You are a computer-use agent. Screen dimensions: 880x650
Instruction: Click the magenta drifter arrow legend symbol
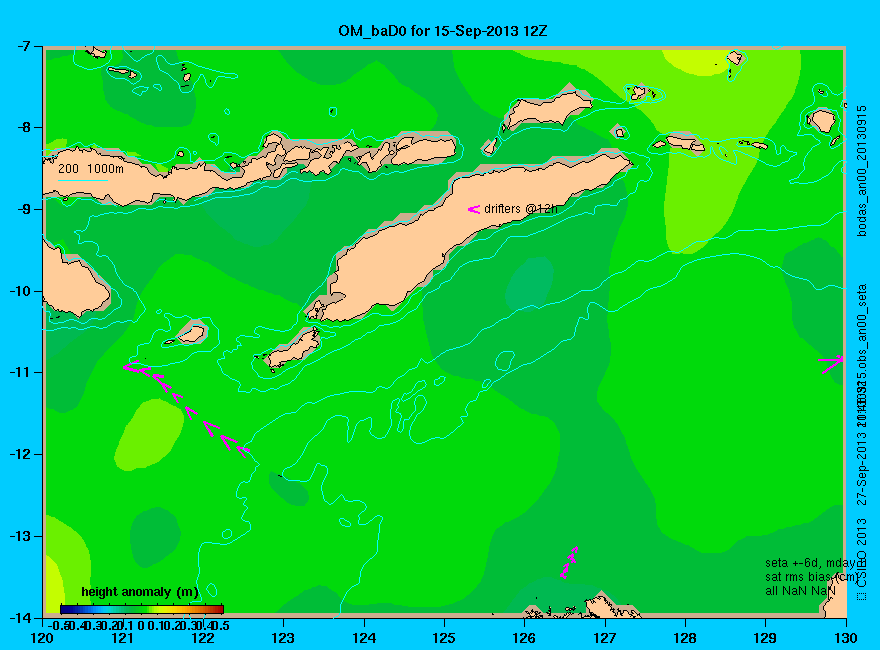click(474, 209)
